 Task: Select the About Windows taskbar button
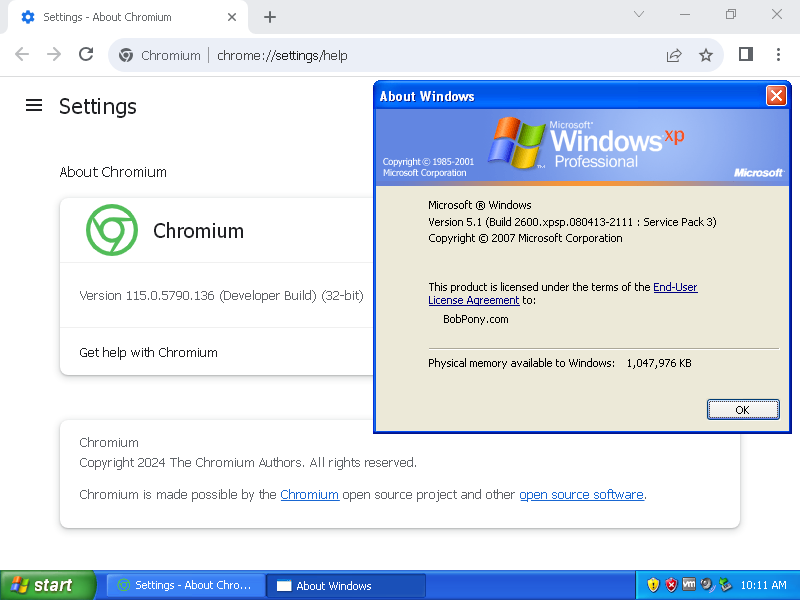click(346, 586)
